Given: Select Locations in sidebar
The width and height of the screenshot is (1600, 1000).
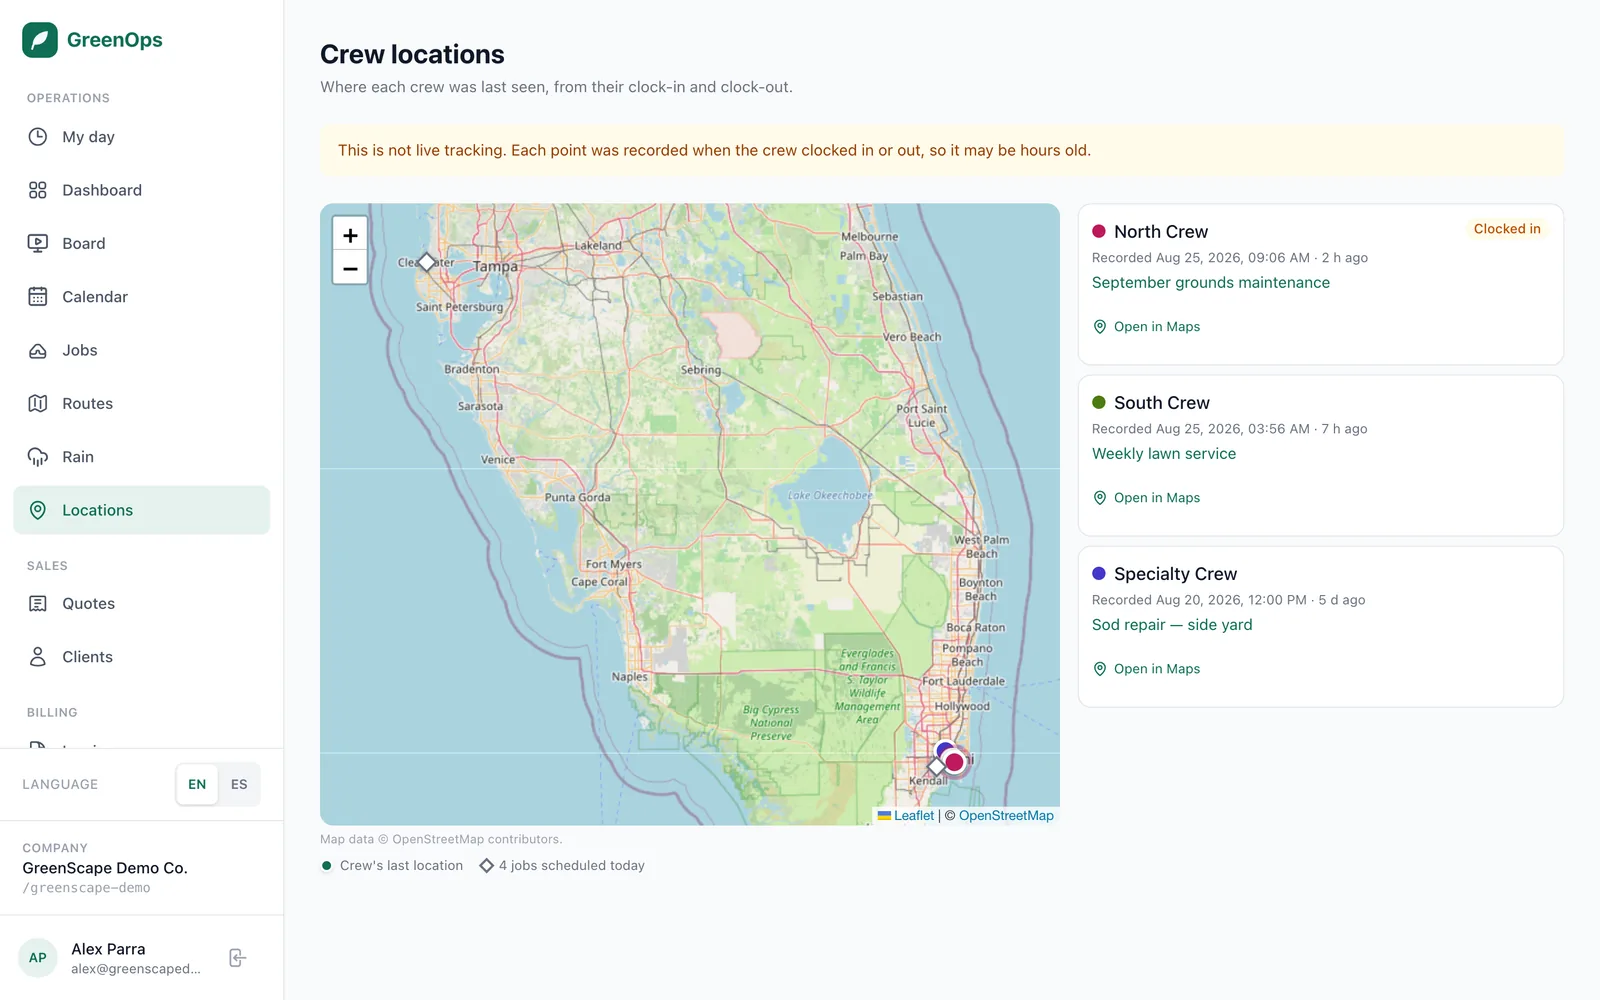Looking at the screenshot, I should (141, 510).
